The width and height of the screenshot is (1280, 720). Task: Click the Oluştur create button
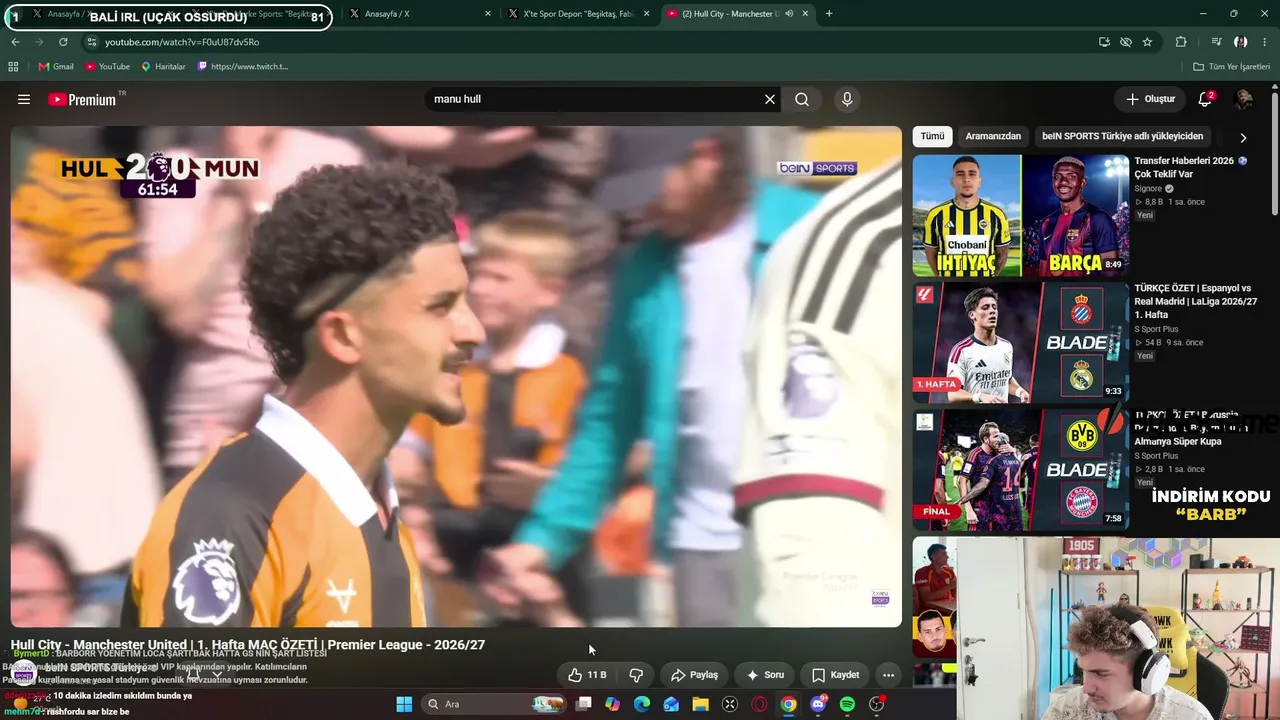point(1150,99)
